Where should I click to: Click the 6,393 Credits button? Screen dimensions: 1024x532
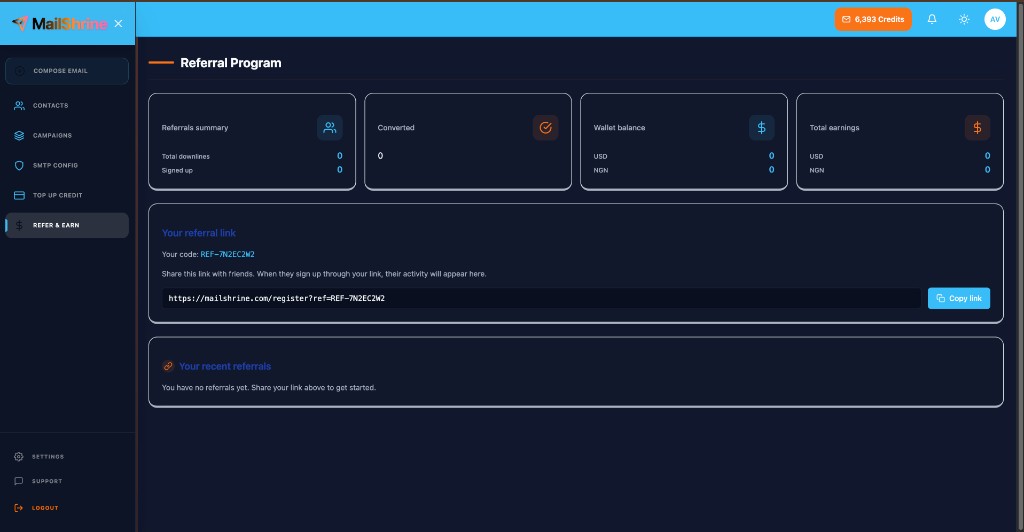click(x=872, y=19)
